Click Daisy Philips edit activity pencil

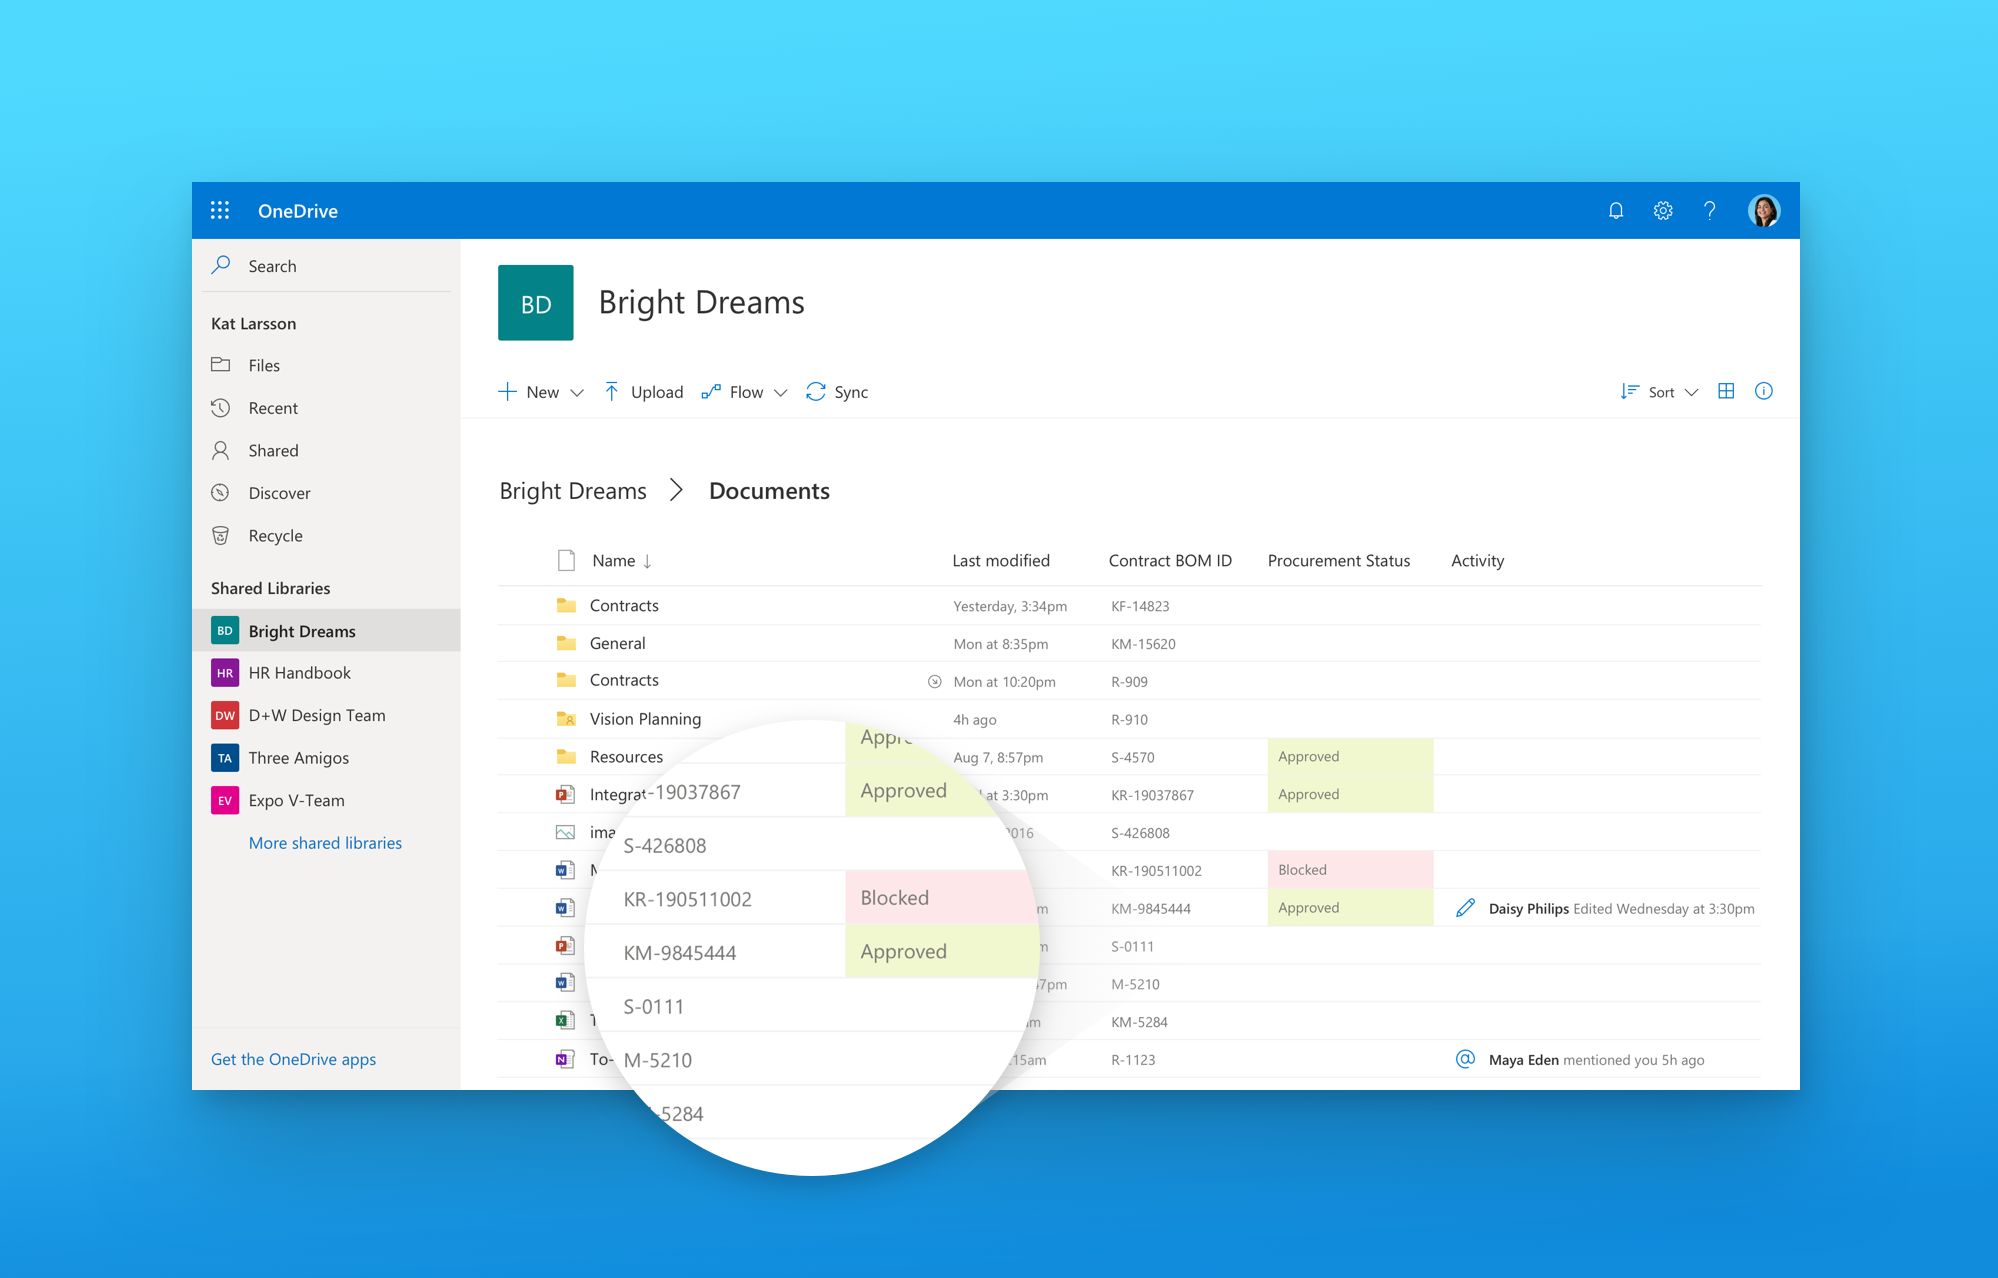click(1465, 908)
